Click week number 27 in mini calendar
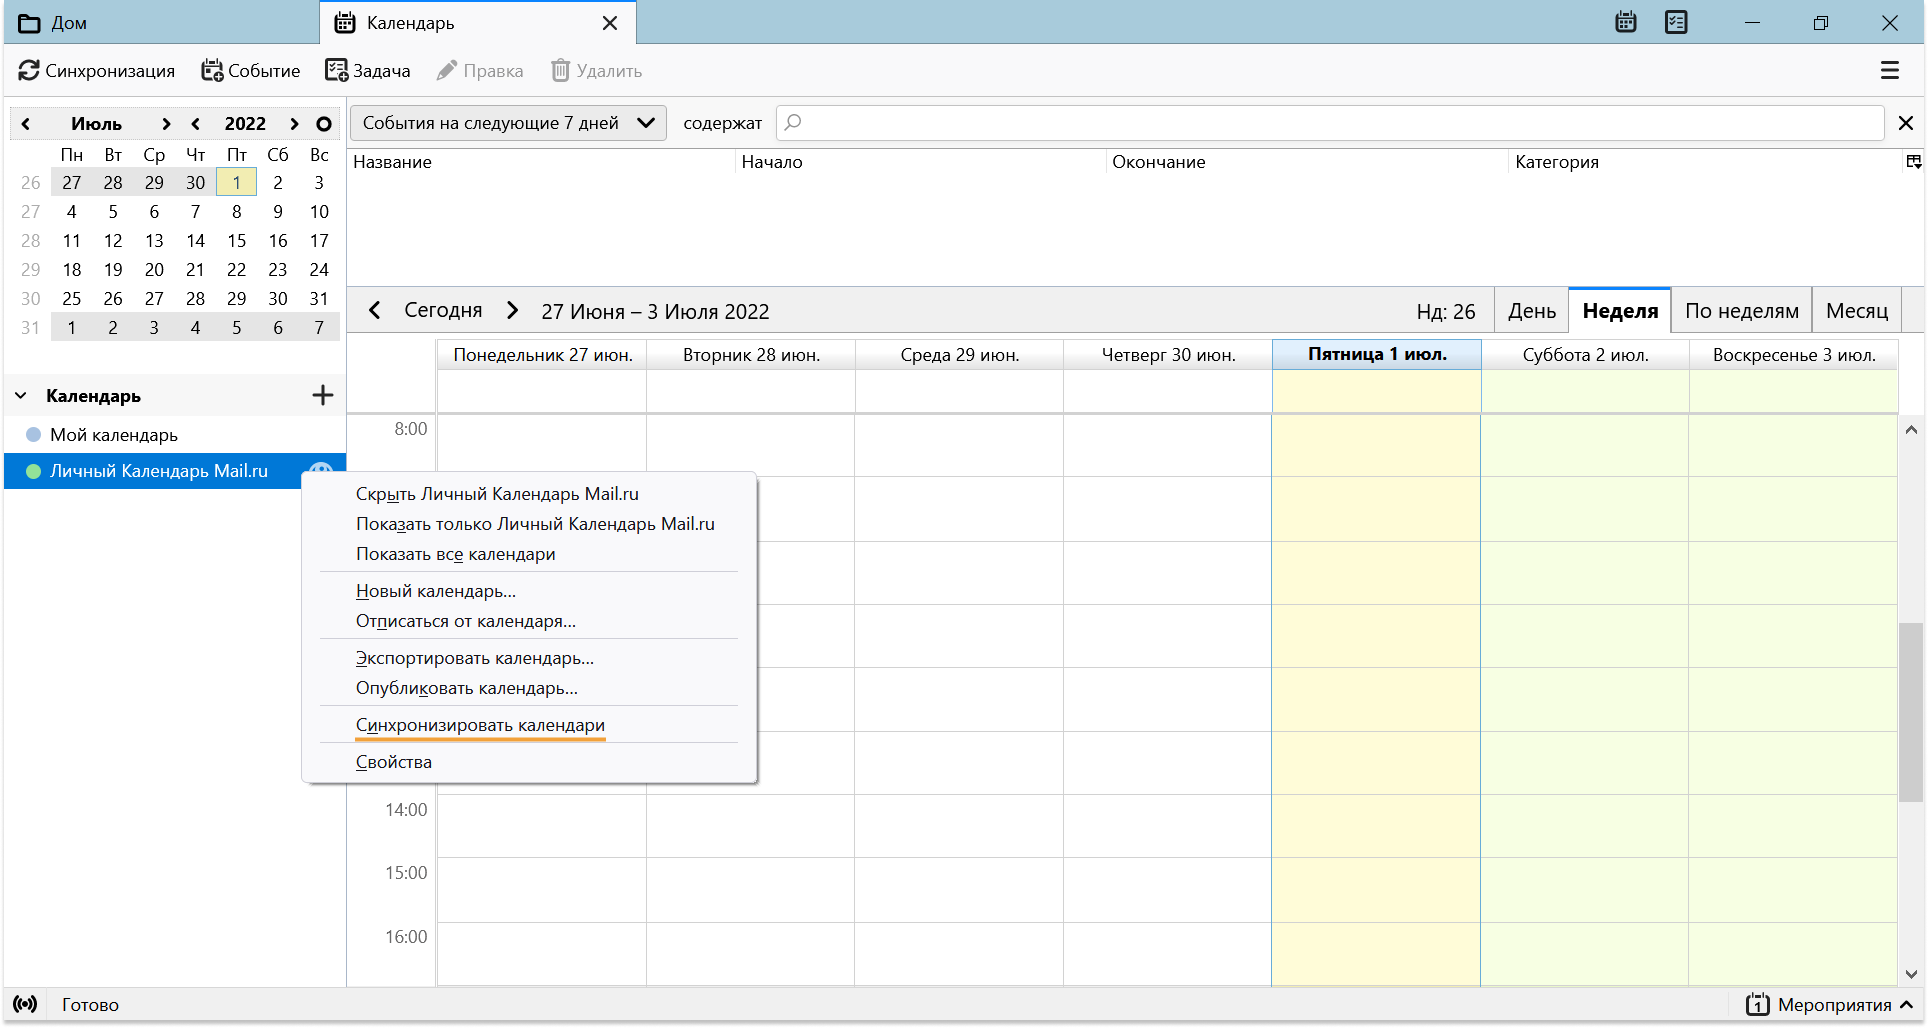Screen dimensions: 1928x1028 point(31,212)
